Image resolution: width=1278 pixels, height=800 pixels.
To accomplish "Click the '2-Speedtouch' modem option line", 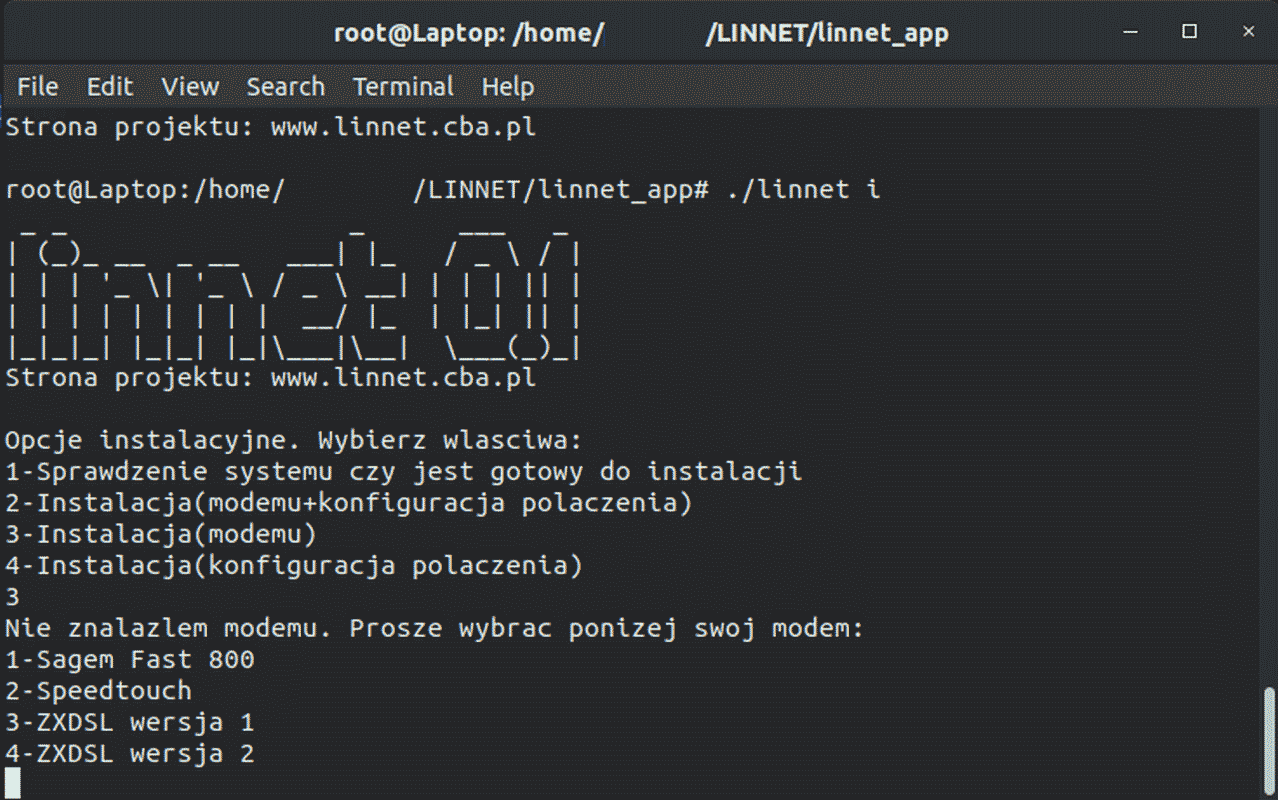I will (98, 690).
